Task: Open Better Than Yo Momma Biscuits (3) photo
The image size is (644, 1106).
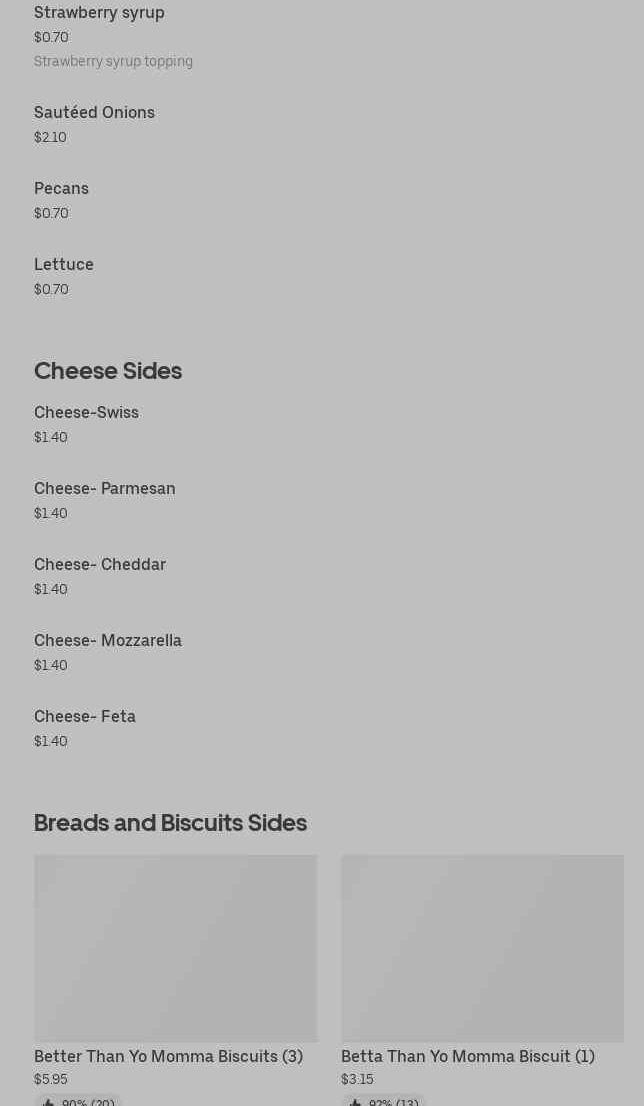Action: pos(176,948)
